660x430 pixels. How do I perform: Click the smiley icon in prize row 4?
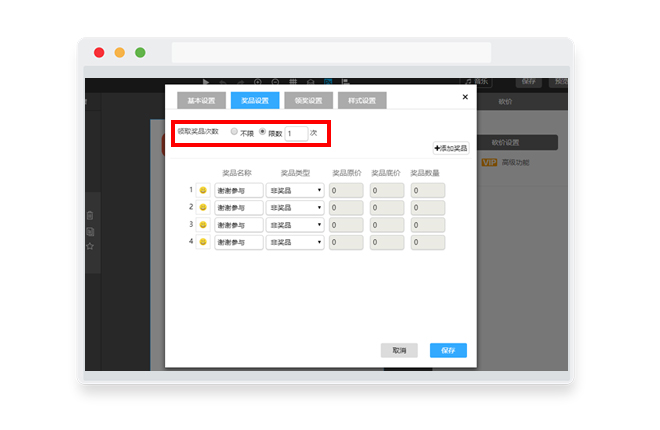point(203,242)
